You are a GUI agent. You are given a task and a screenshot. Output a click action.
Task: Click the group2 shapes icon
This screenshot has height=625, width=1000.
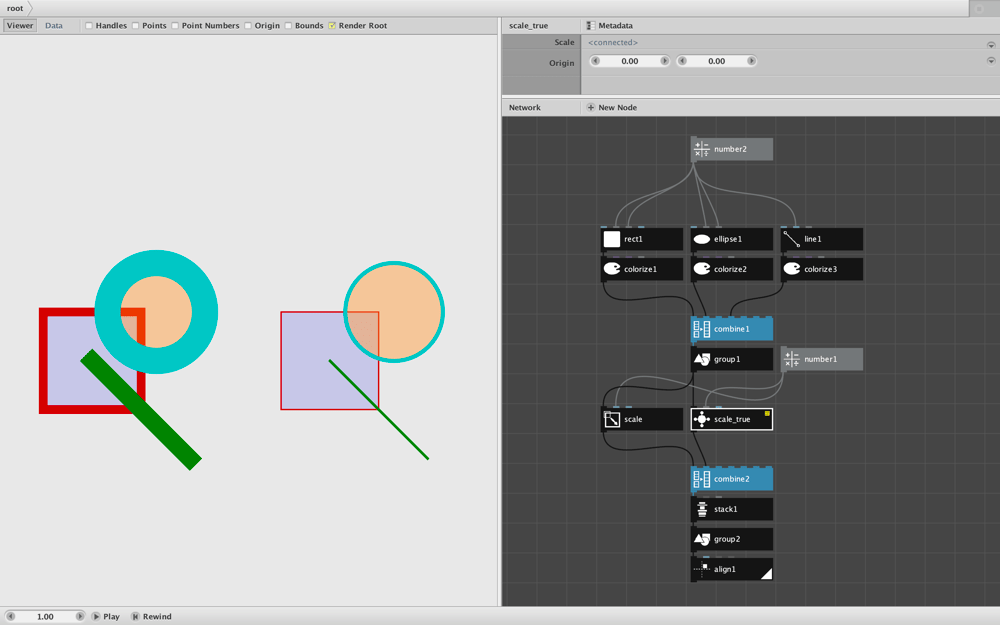702,539
